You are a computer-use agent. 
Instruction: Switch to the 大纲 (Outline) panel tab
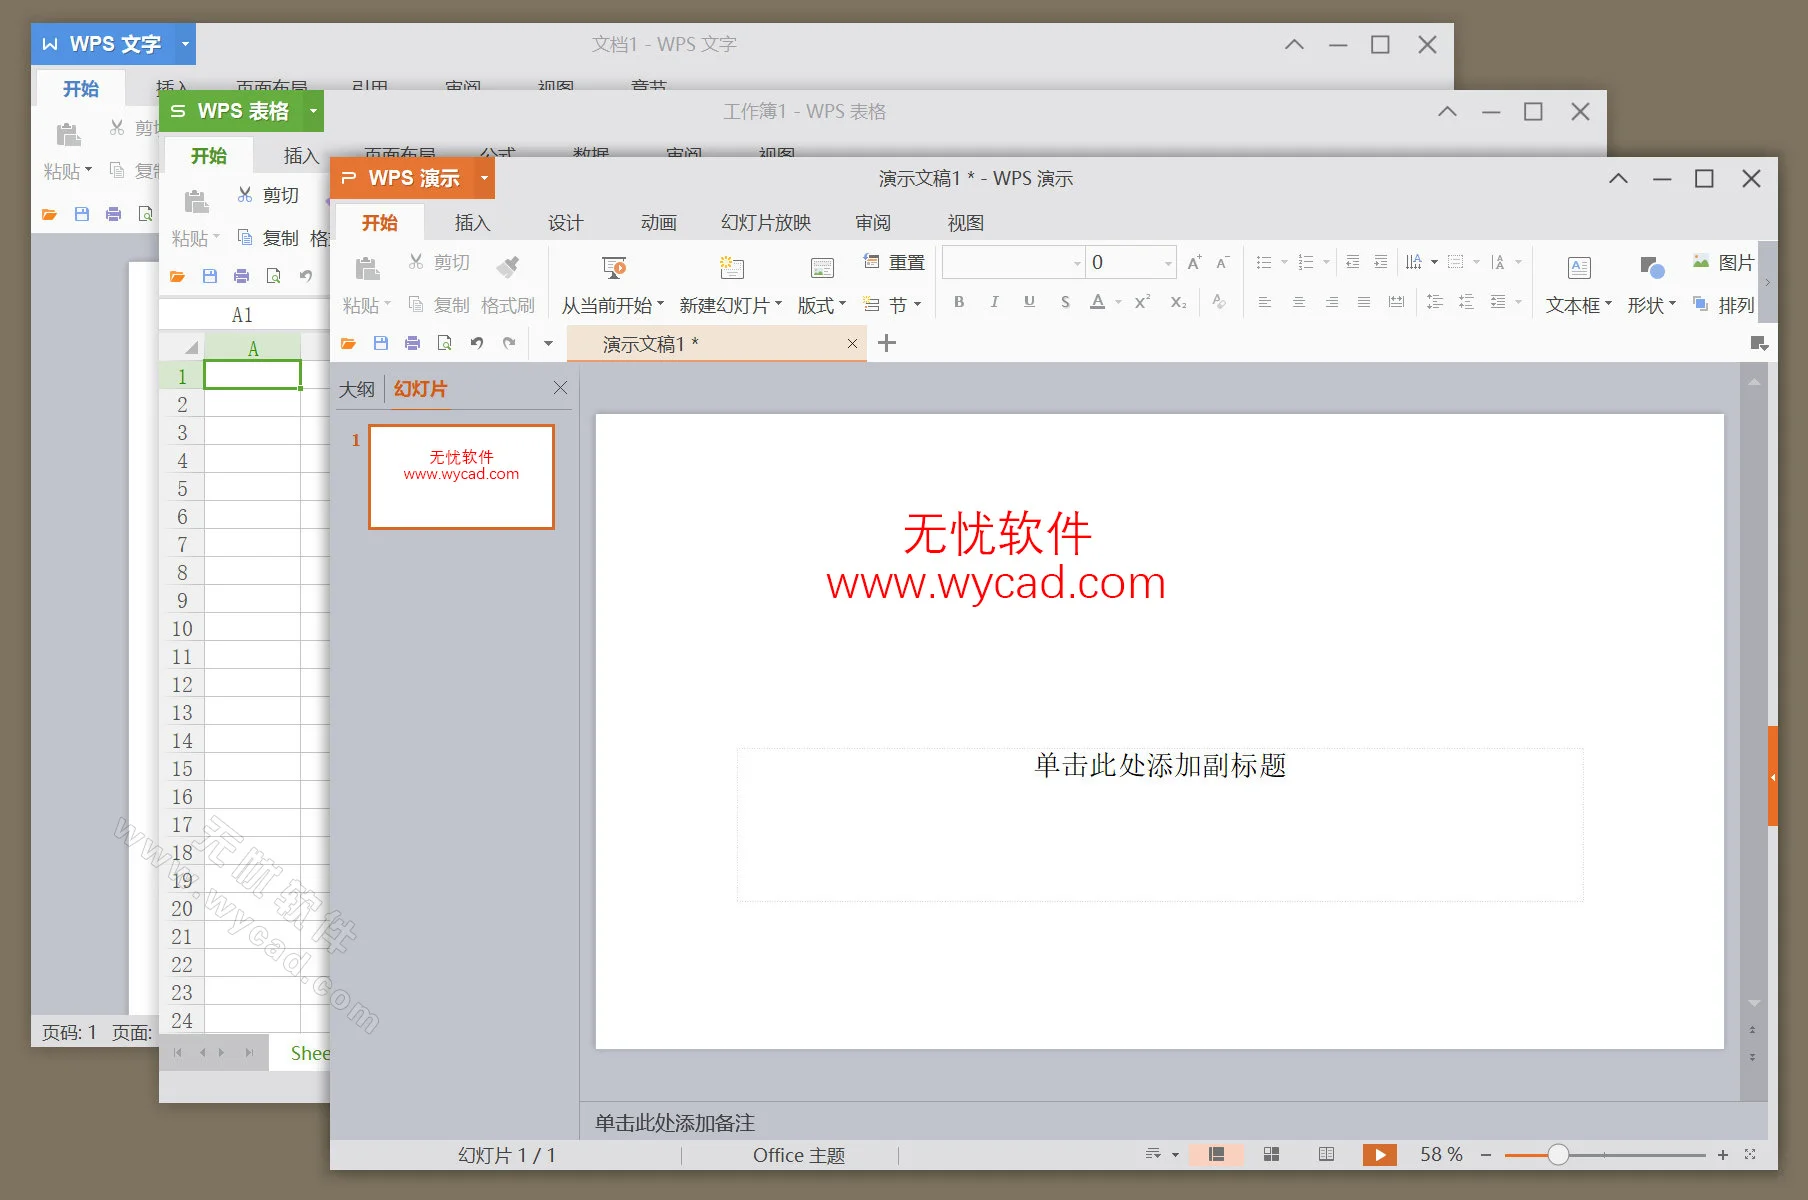pyautogui.click(x=356, y=388)
